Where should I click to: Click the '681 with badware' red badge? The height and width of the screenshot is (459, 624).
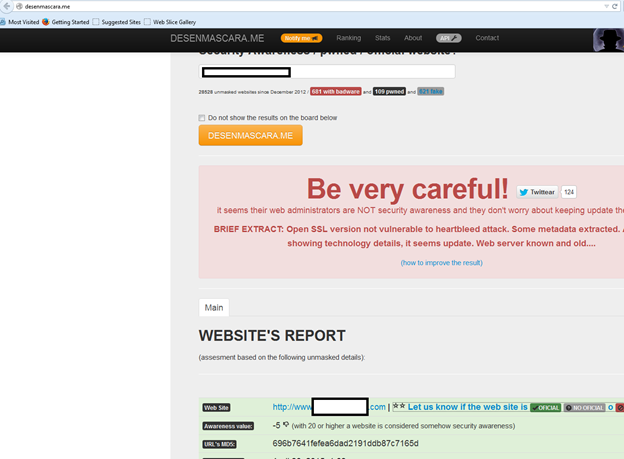[x=335, y=91]
